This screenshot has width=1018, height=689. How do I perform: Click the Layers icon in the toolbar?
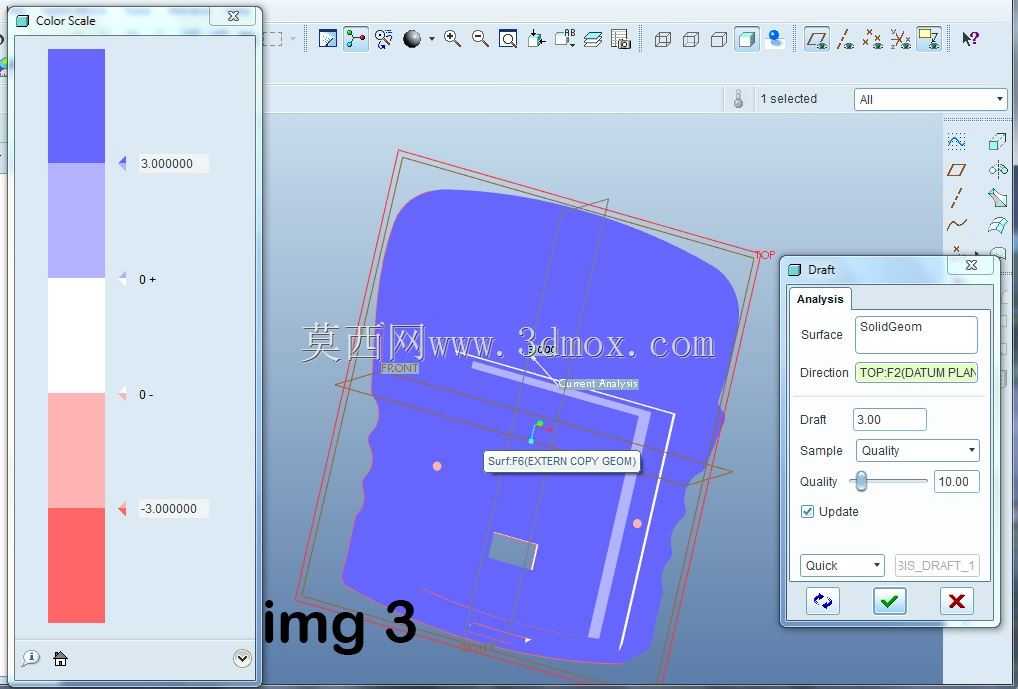pyautogui.click(x=593, y=39)
